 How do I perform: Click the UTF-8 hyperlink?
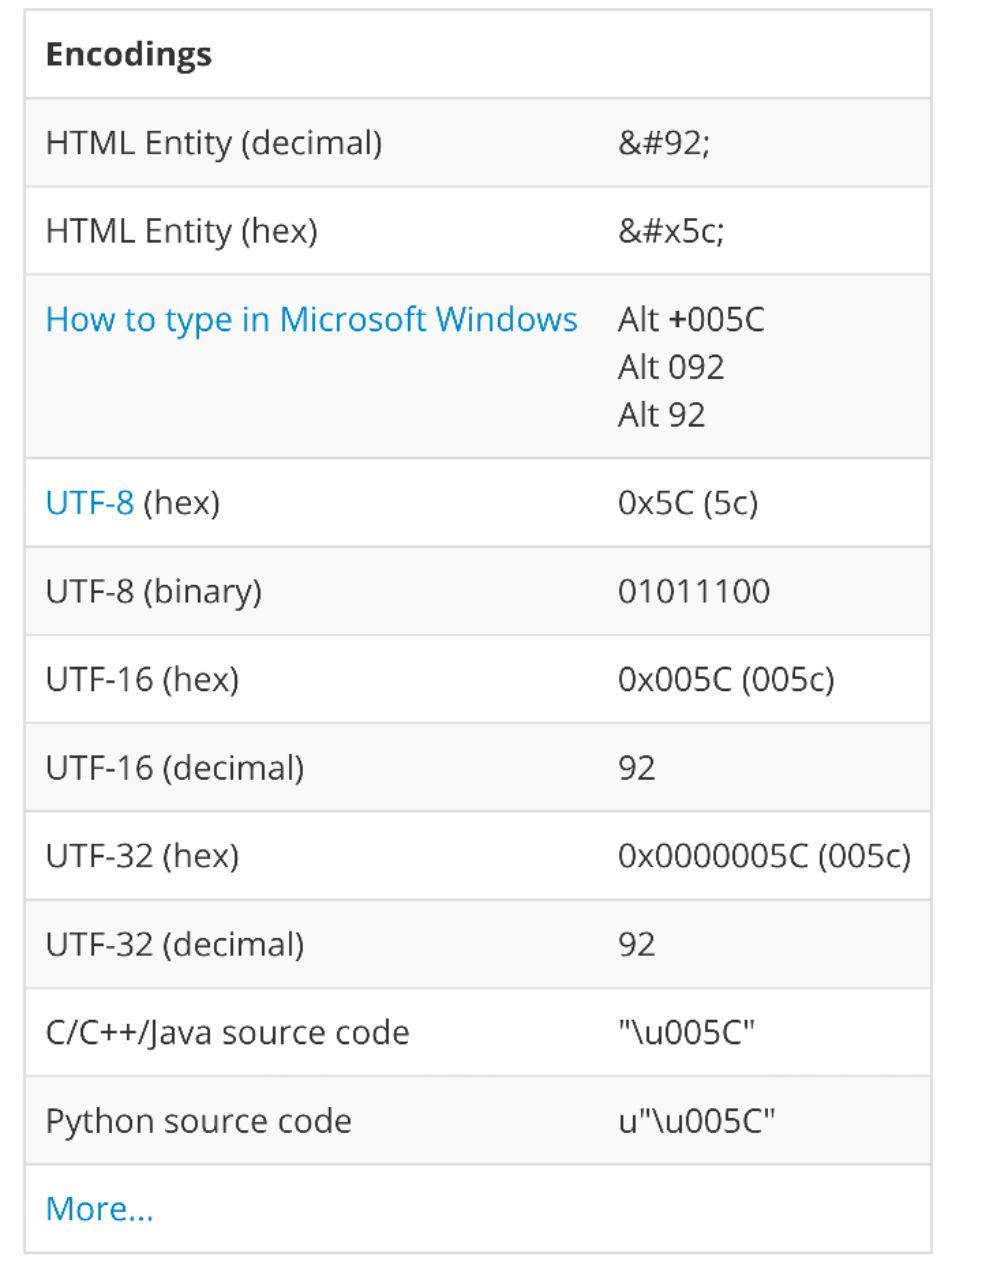pyautogui.click(x=89, y=503)
